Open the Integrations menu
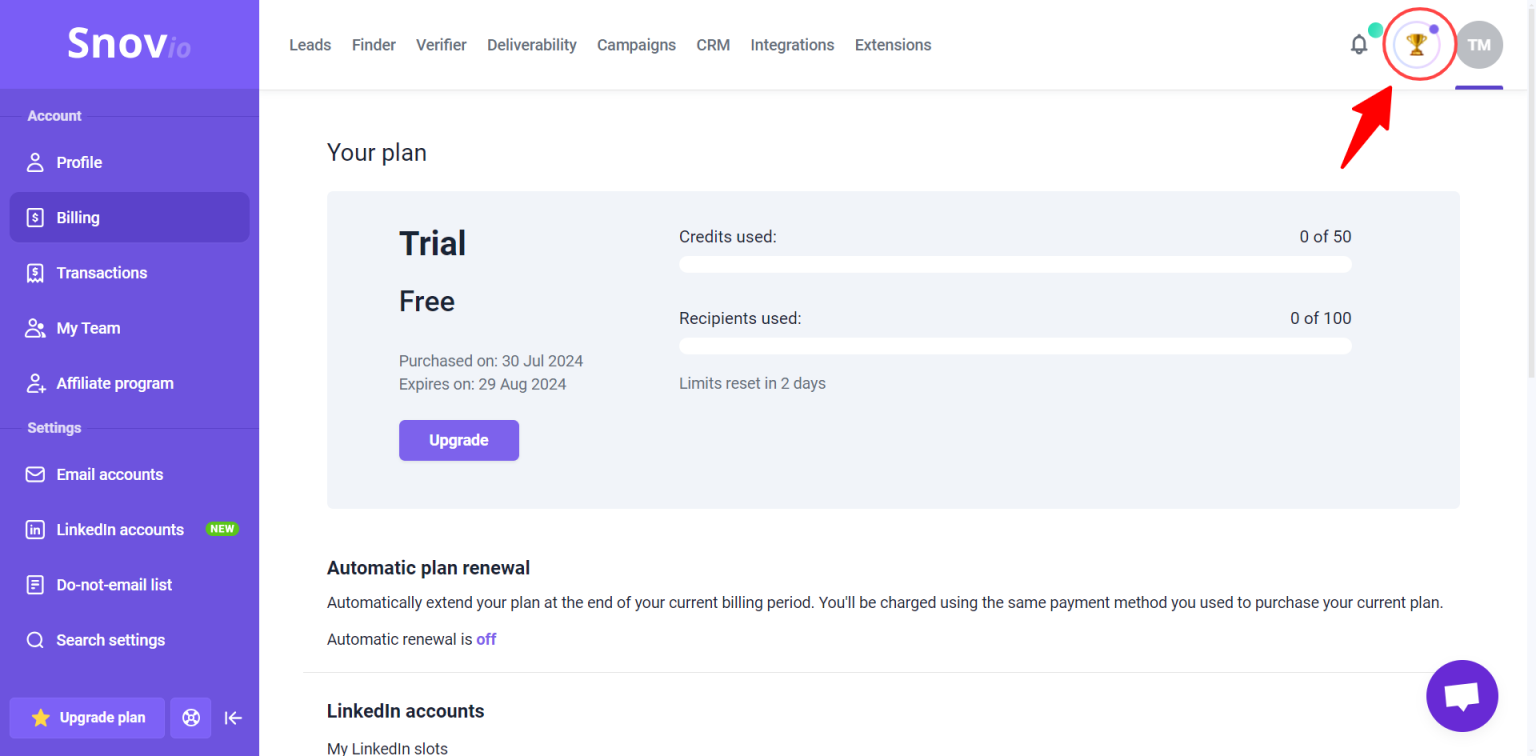This screenshot has width=1536, height=756. [x=792, y=45]
